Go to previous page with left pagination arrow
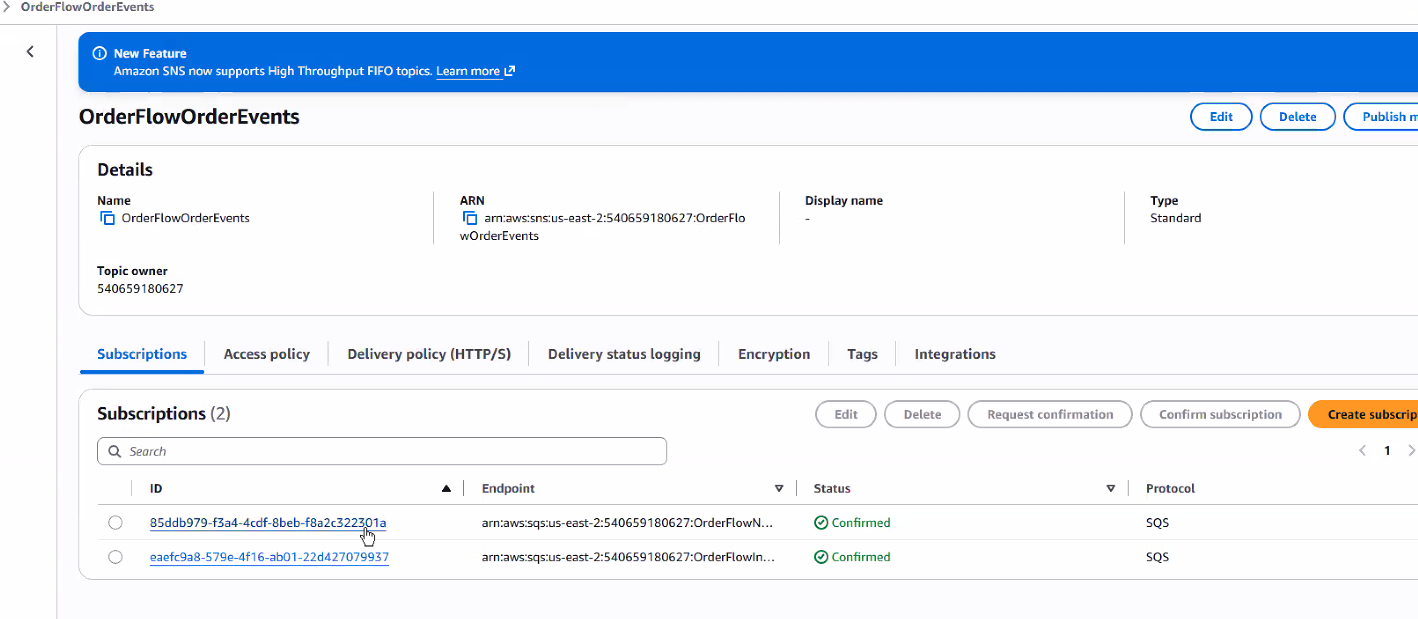Image resolution: width=1418 pixels, height=619 pixels. [x=1362, y=451]
